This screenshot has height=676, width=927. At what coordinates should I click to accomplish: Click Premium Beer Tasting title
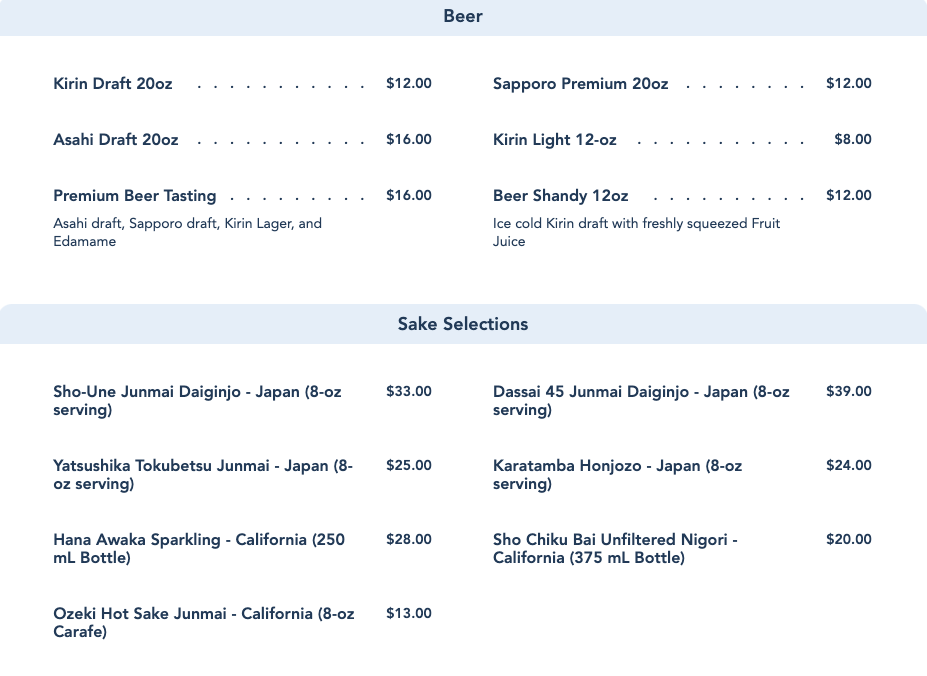coord(135,196)
